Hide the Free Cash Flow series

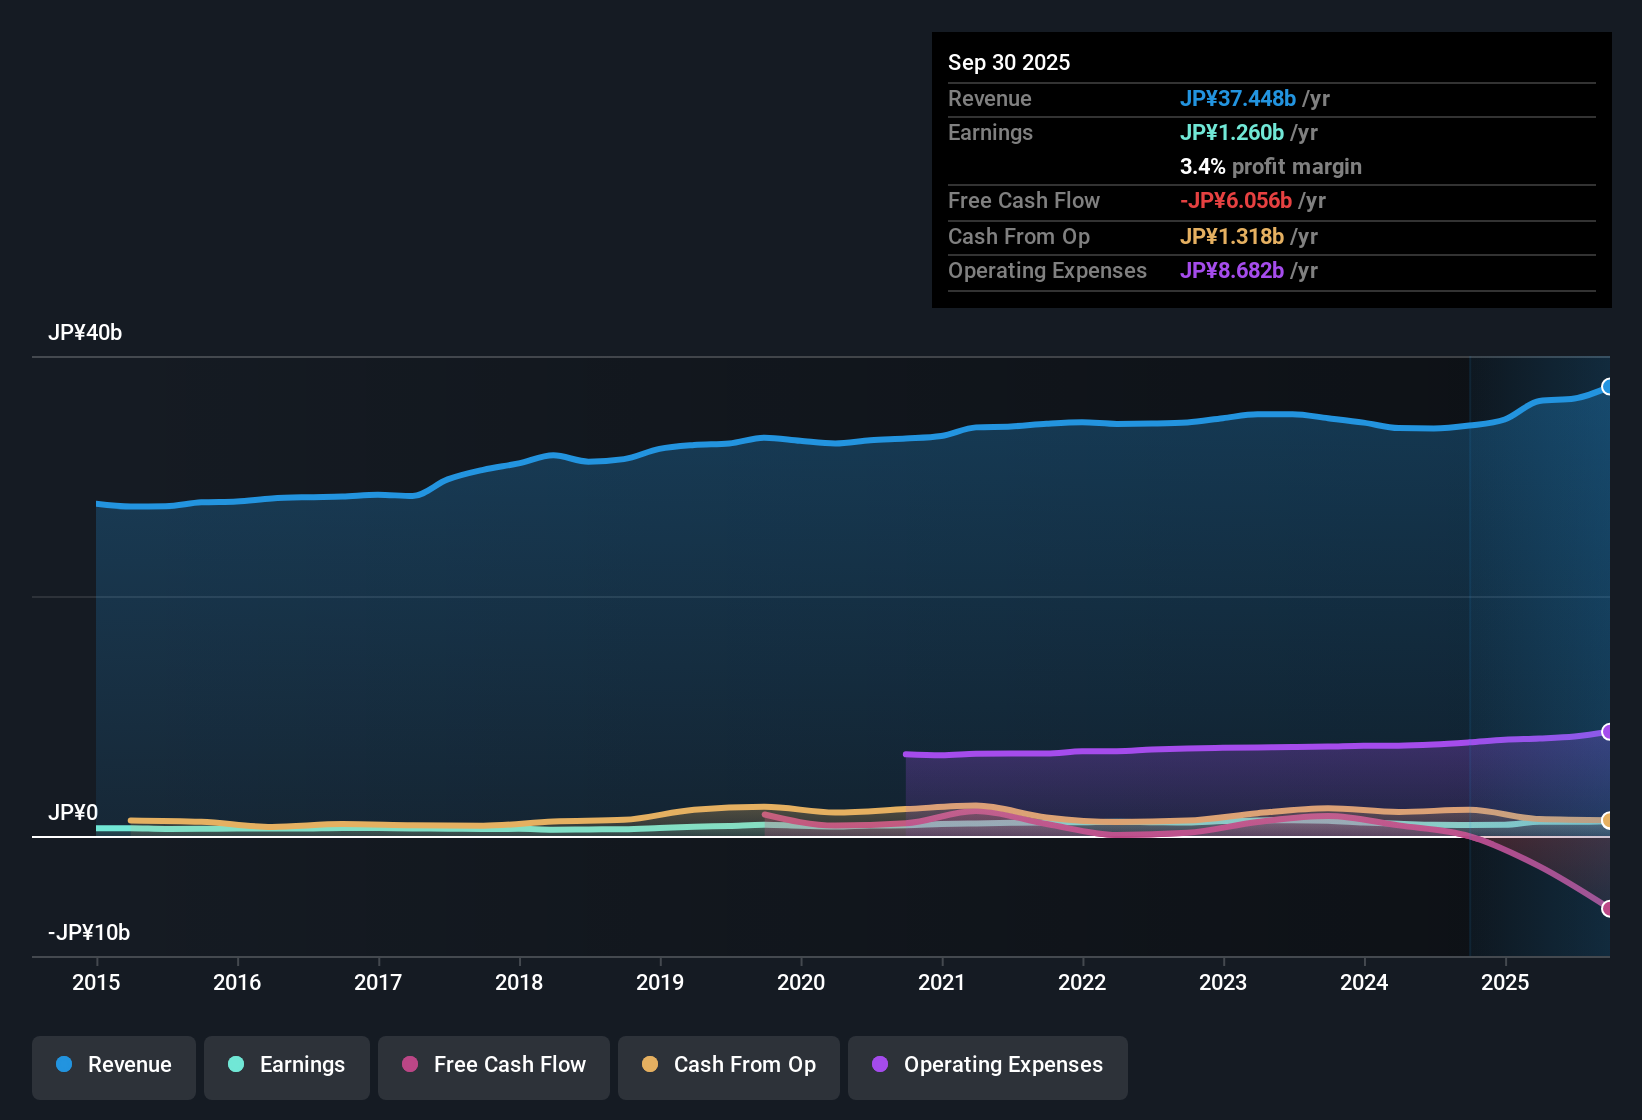coord(493,1065)
